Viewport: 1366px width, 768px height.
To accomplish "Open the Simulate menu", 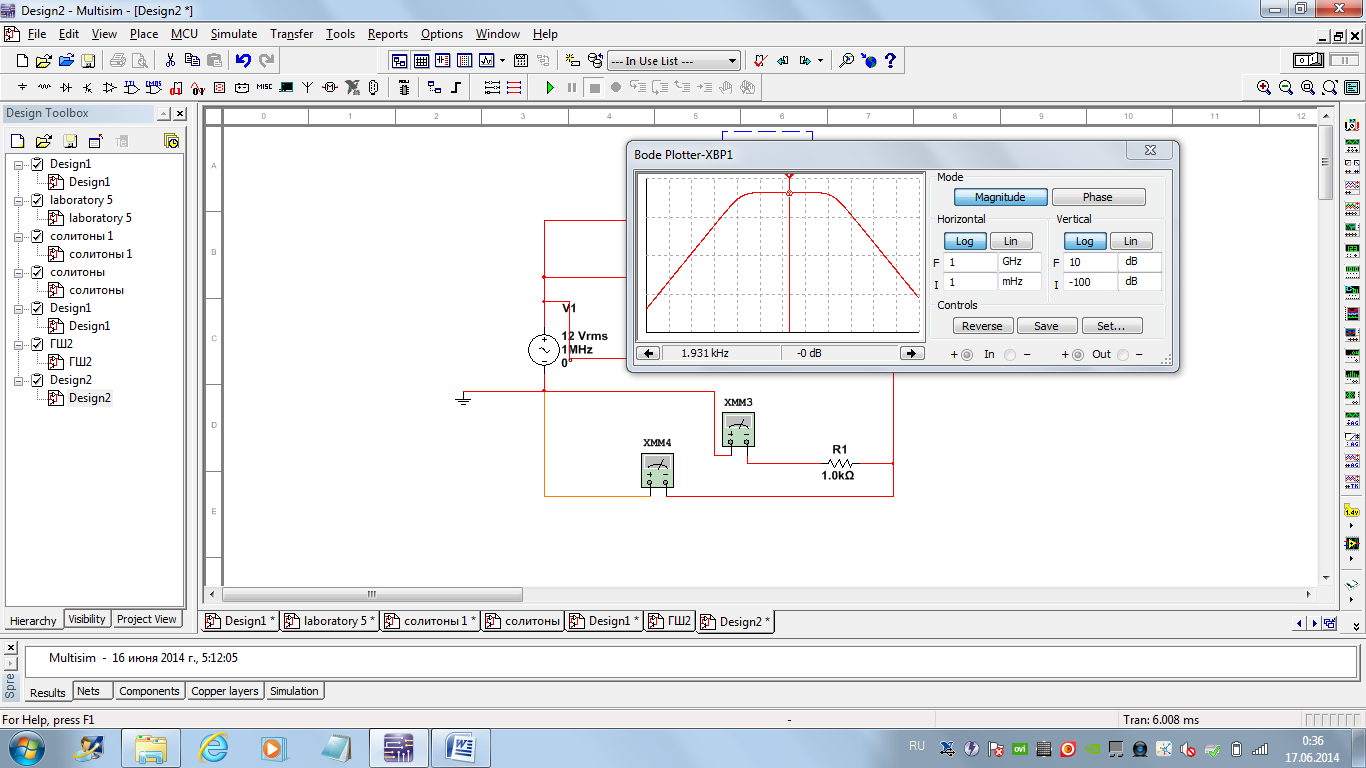I will coord(234,34).
